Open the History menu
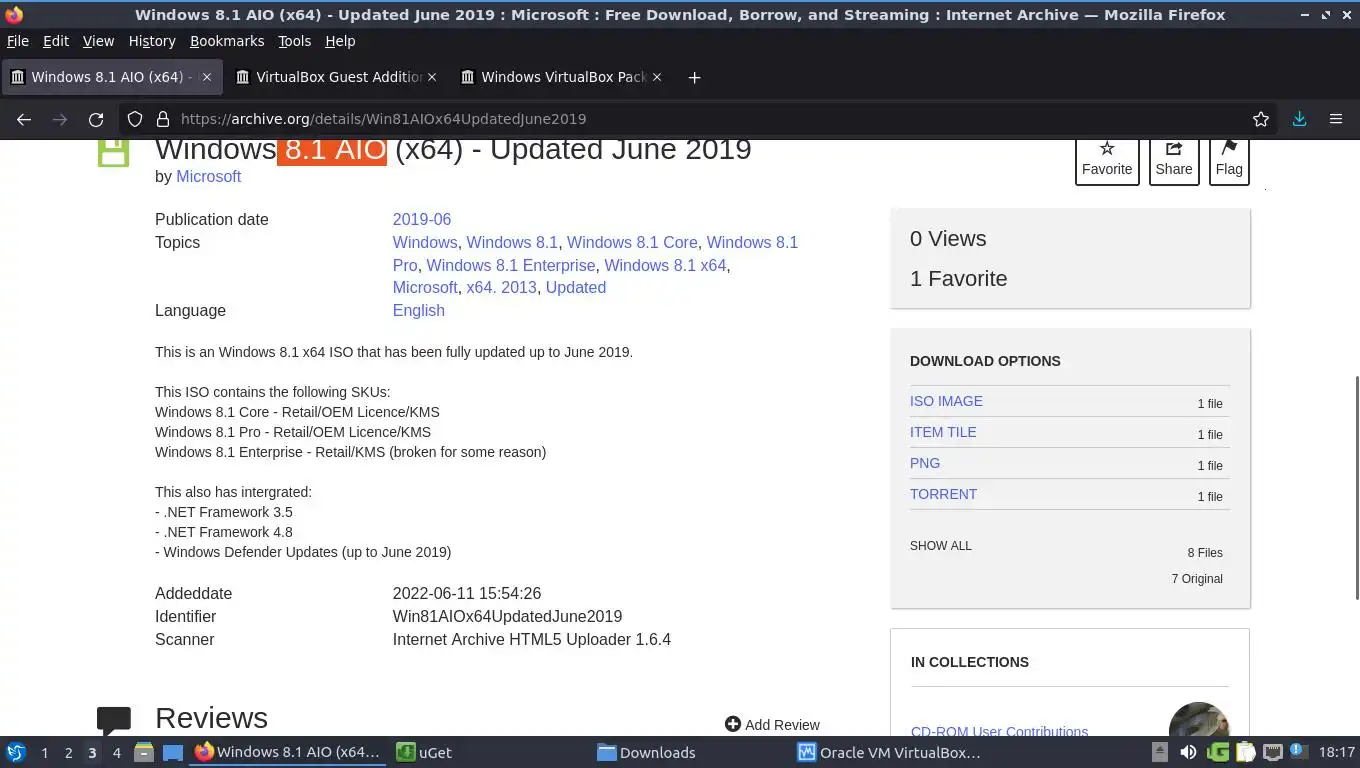 pyautogui.click(x=152, y=41)
